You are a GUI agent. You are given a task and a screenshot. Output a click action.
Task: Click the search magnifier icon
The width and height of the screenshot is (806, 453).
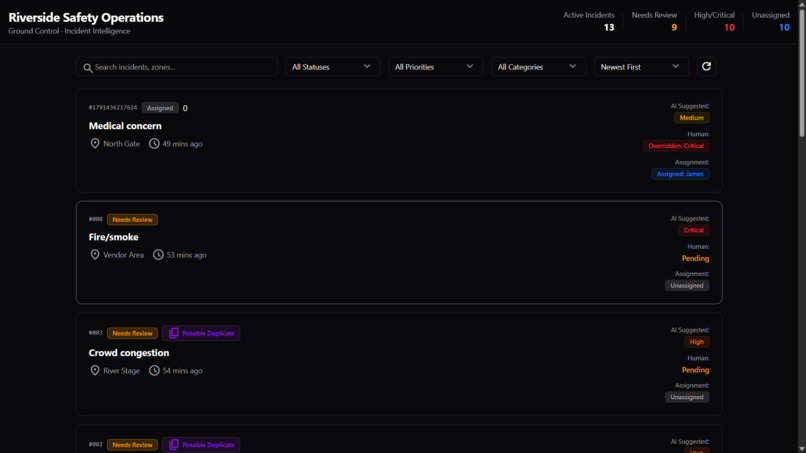88,67
